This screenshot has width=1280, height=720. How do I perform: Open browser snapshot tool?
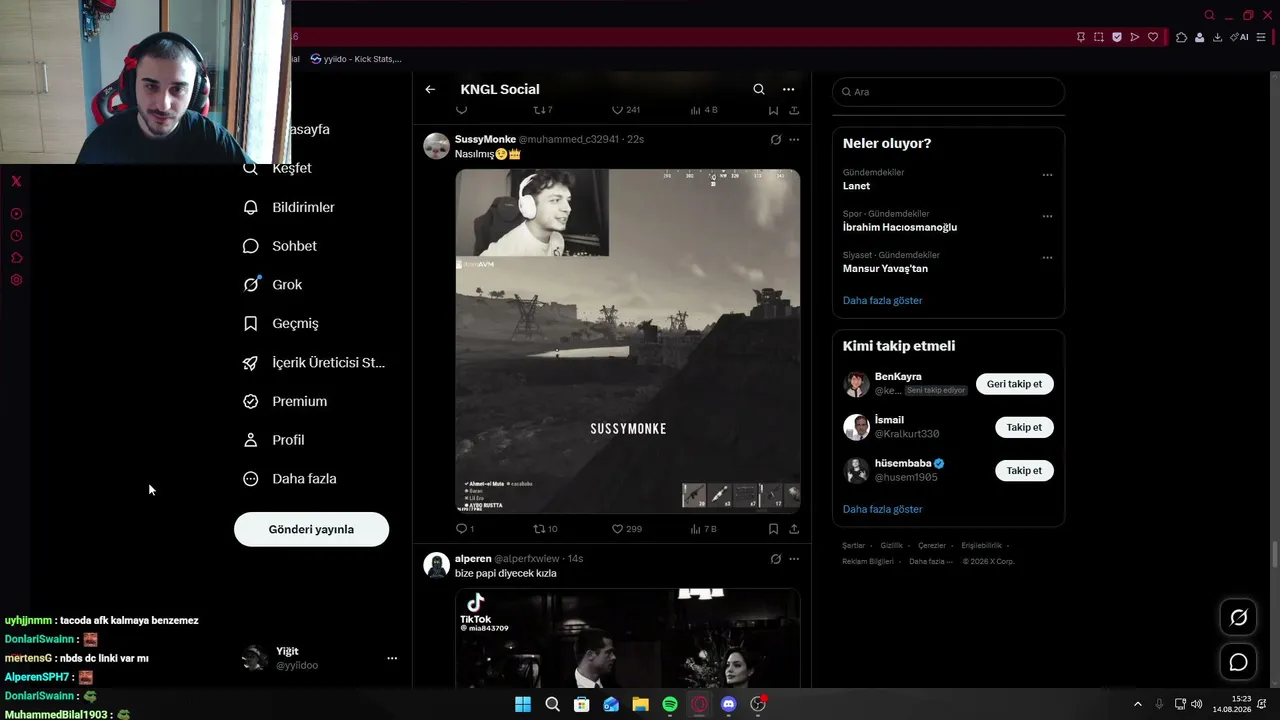tap(1099, 37)
